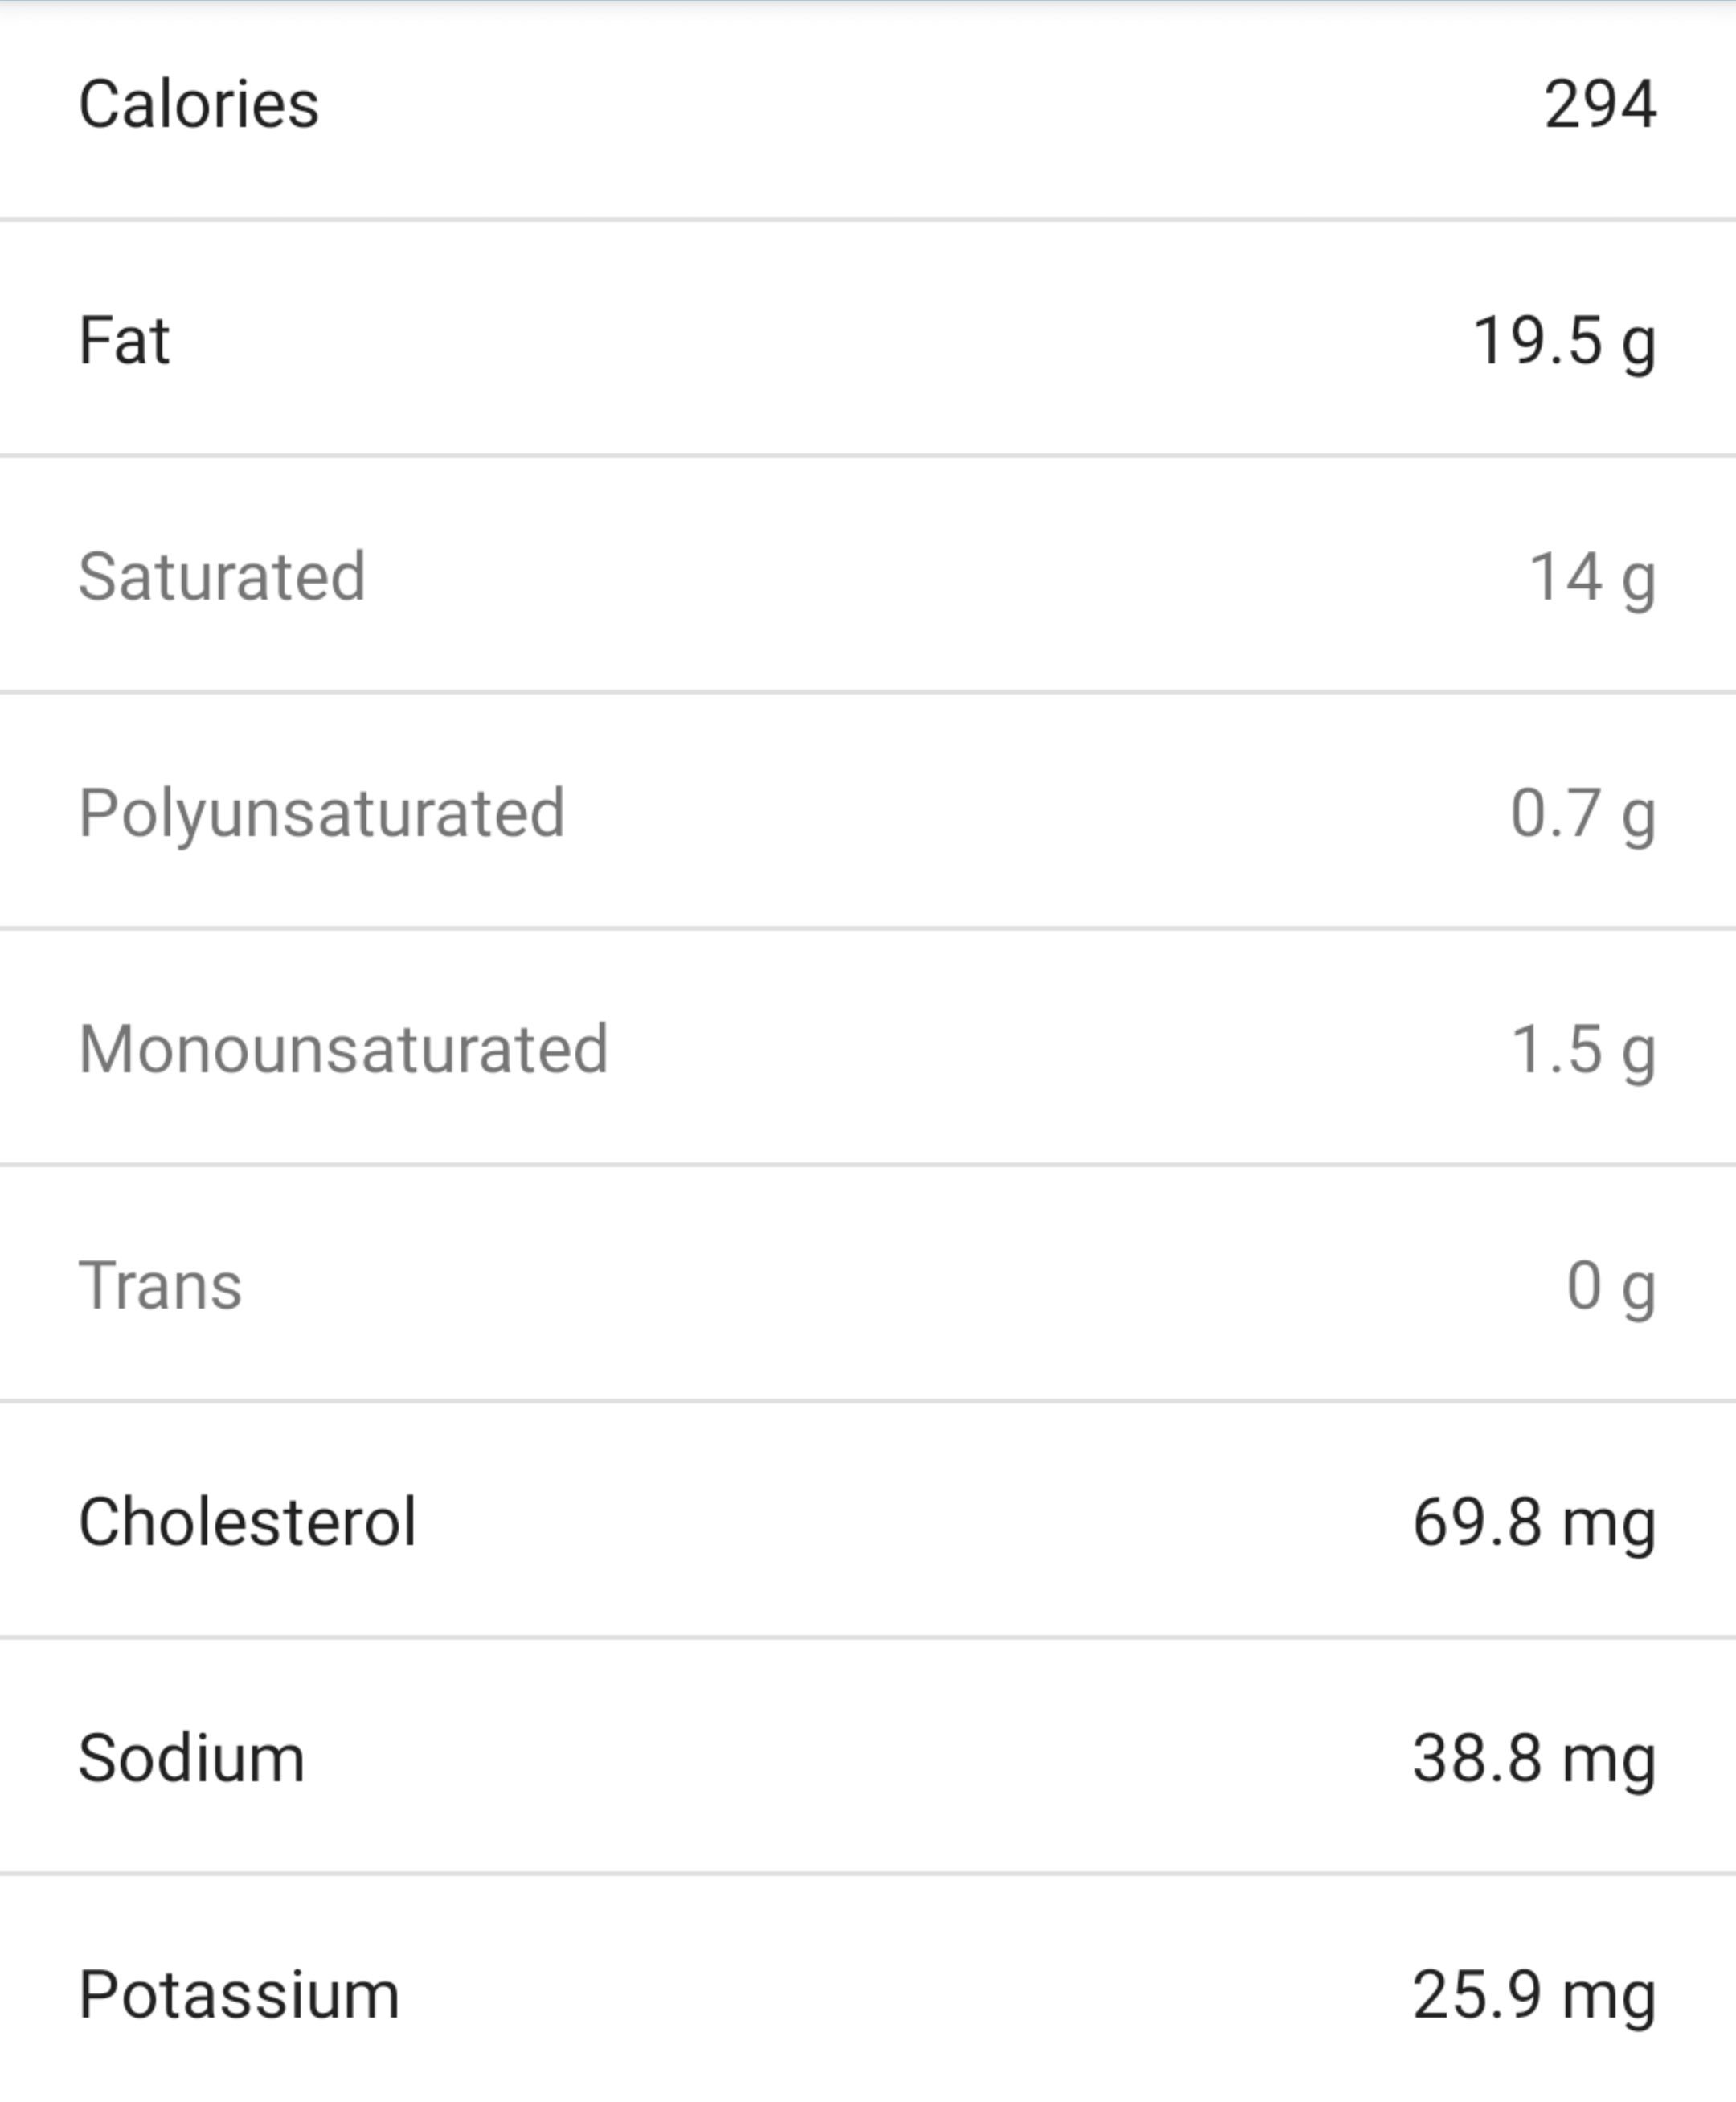Select the 38.8 mg sodium value

[x=1533, y=1759]
